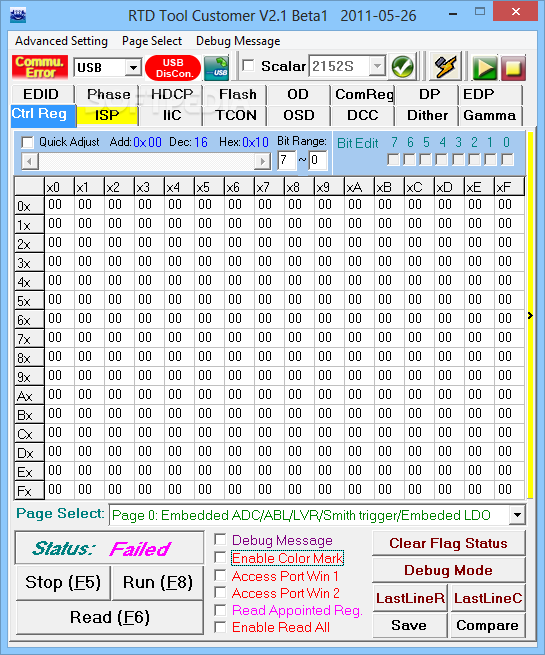This screenshot has height=655, width=545.
Task: Click the Commu. Error status icon
Action: (x=40, y=67)
